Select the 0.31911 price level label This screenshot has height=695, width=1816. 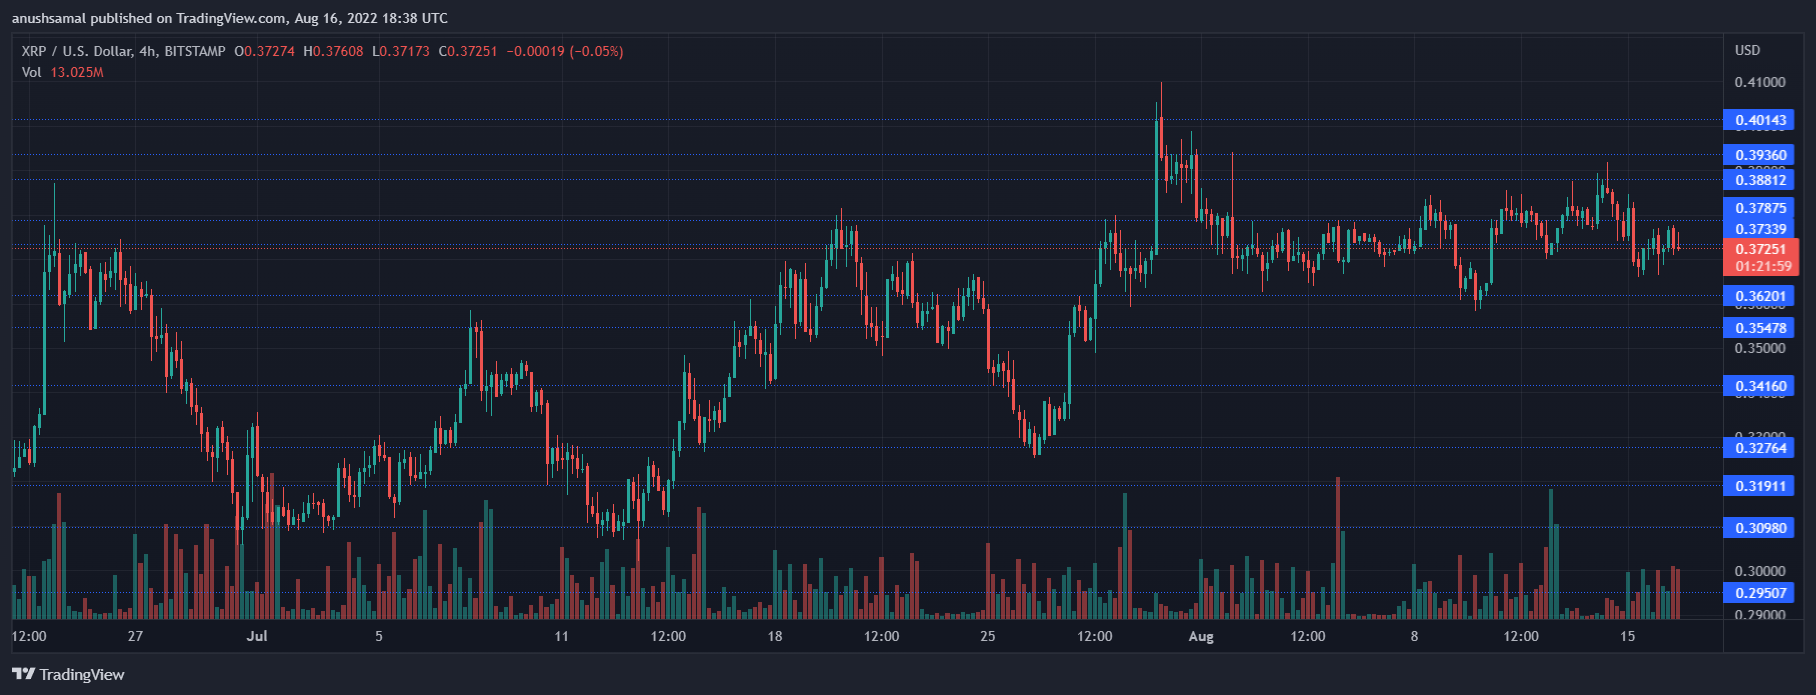click(1760, 486)
